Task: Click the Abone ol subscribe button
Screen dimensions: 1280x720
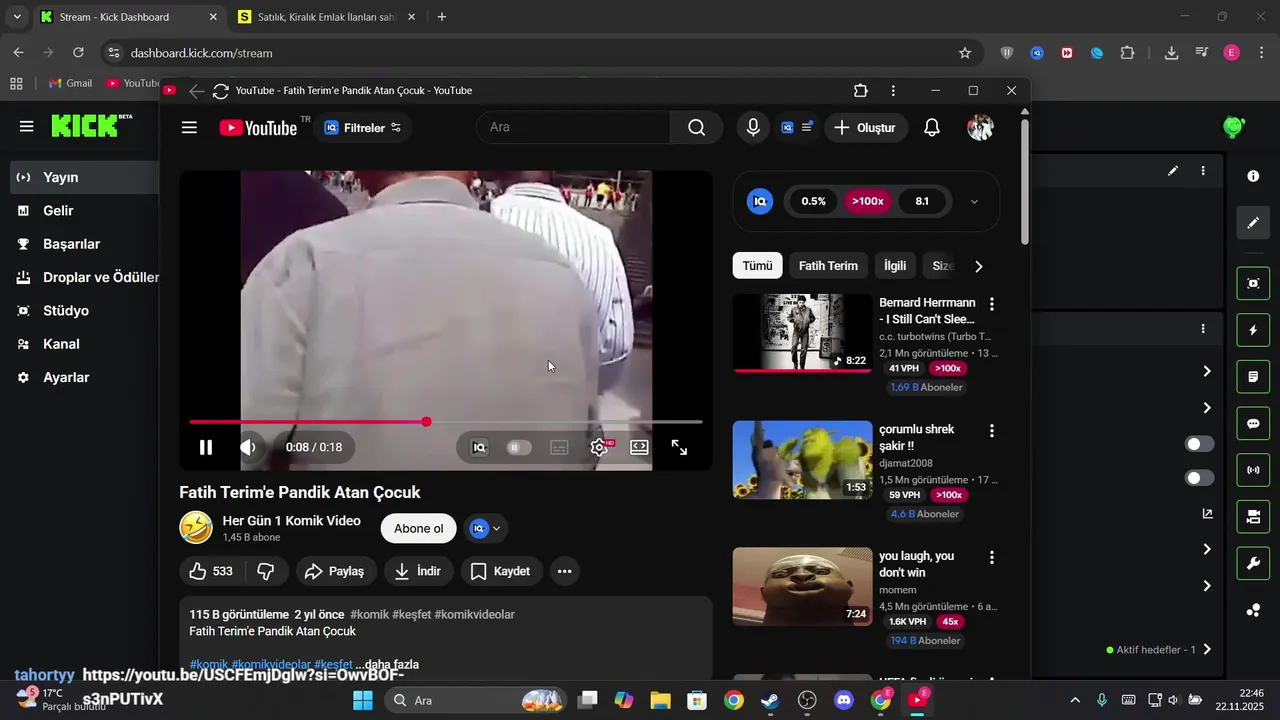Action: pyautogui.click(x=418, y=529)
